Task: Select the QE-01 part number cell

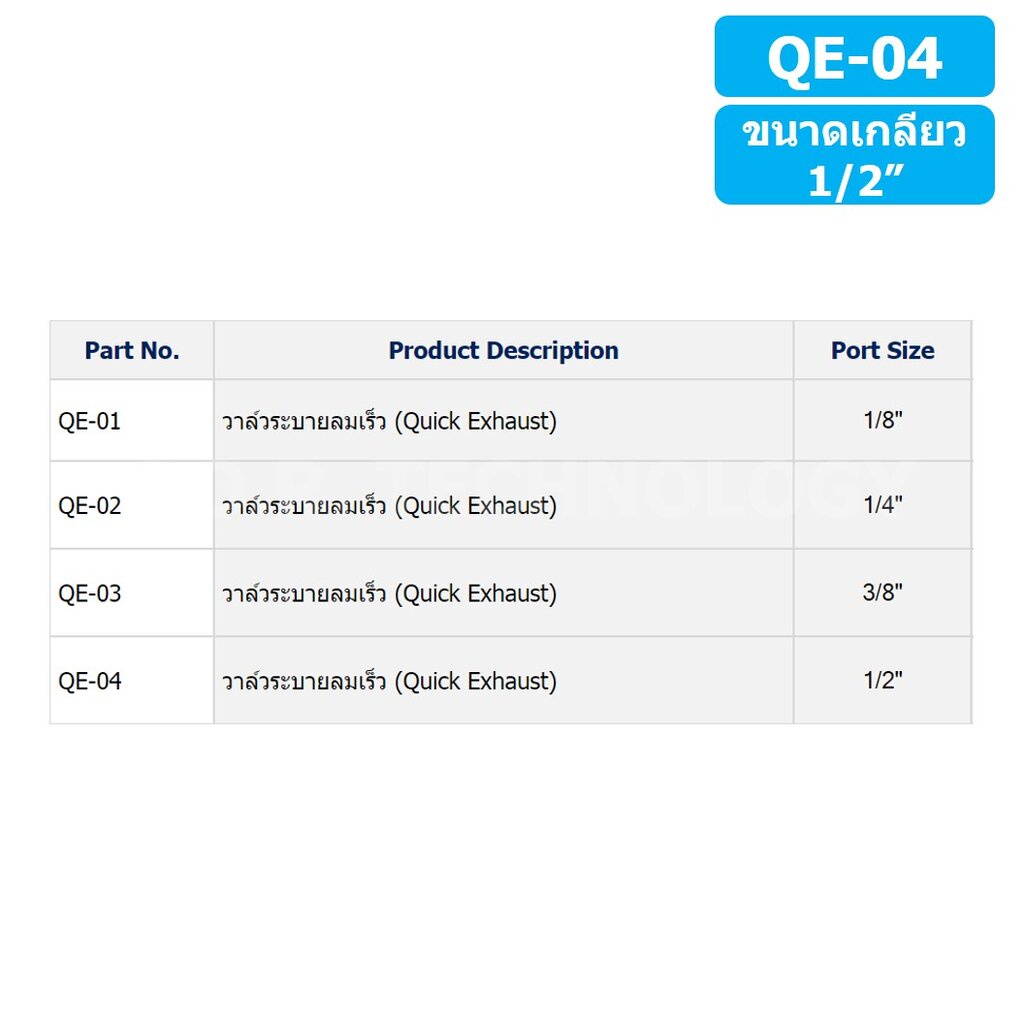Action: coord(90,421)
